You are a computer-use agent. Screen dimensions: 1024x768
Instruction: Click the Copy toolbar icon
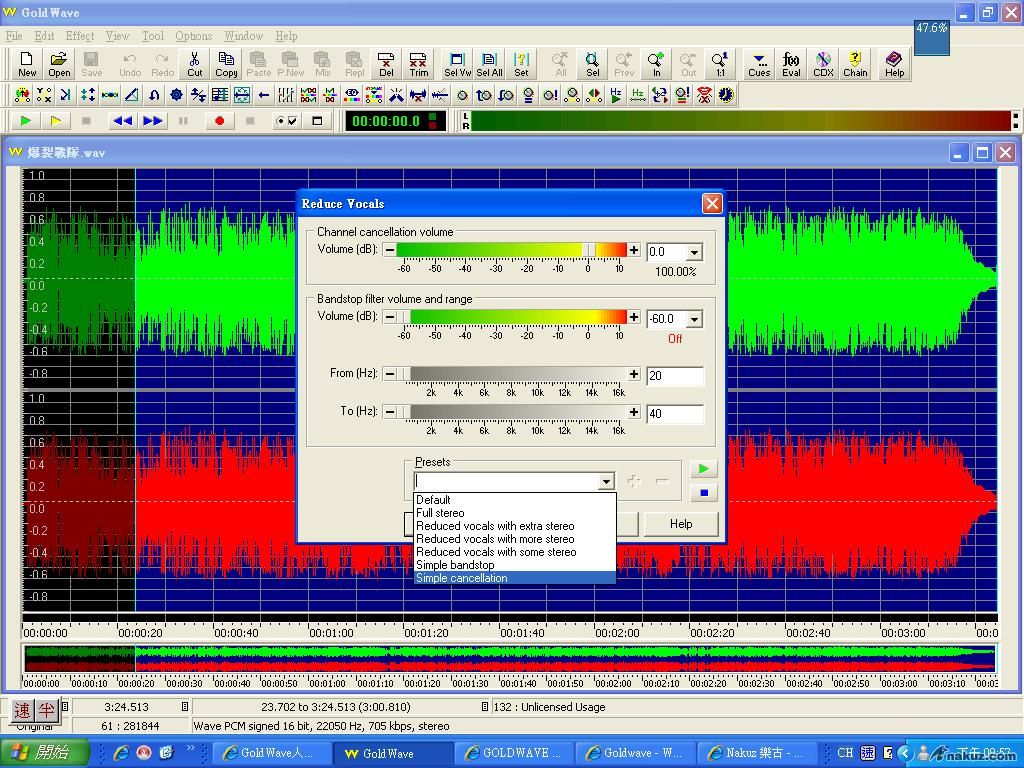[x=226, y=64]
